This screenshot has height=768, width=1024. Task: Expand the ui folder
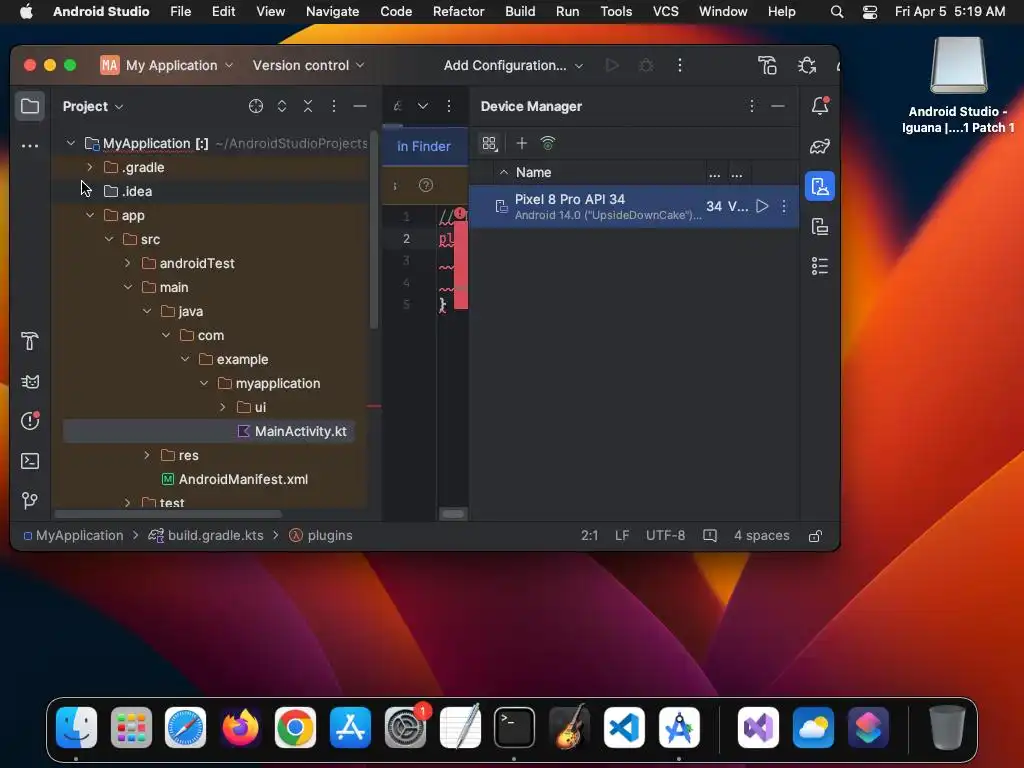click(x=223, y=408)
